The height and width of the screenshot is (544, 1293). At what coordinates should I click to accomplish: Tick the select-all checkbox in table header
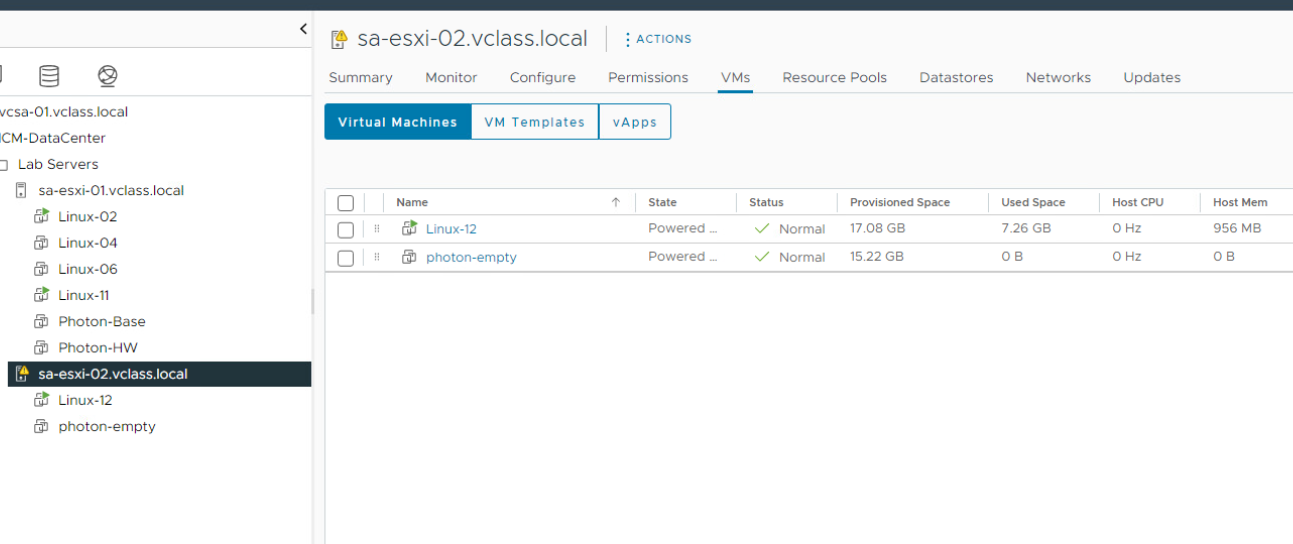click(346, 203)
